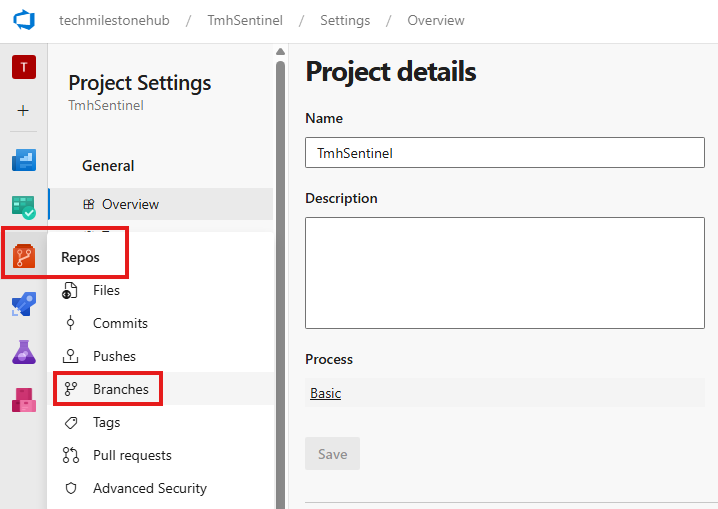Click the Tags label icon
This screenshot has width=718, height=509.
[71, 422]
